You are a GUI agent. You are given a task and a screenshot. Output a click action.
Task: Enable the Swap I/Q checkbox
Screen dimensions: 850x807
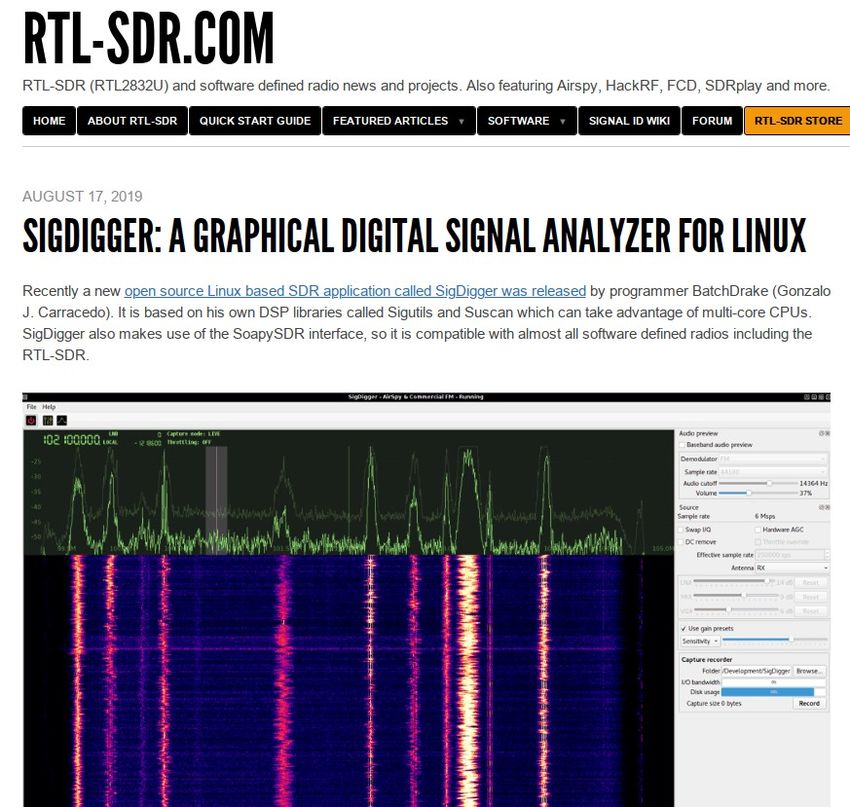coord(681,530)
